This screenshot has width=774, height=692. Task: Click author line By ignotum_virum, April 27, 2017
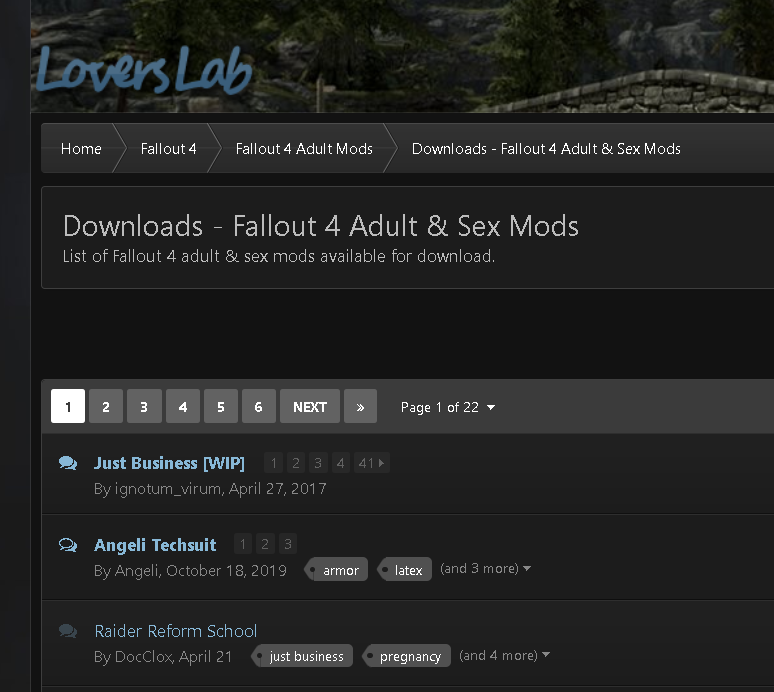[x=210, y=489]
